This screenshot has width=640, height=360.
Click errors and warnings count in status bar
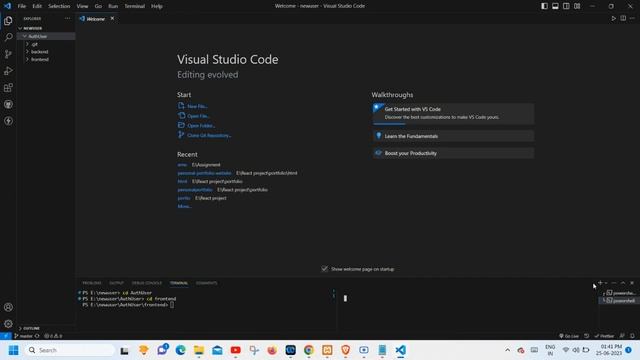[53, 336]
